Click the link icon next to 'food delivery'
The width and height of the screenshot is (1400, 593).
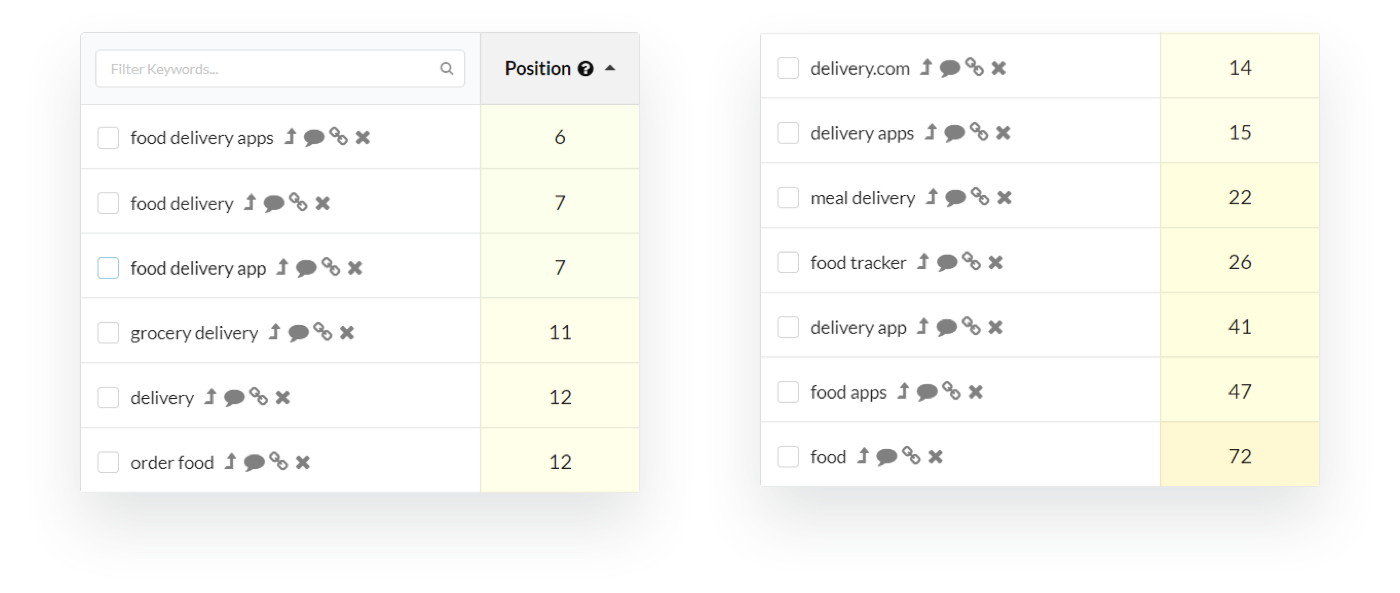click(298, 203)
